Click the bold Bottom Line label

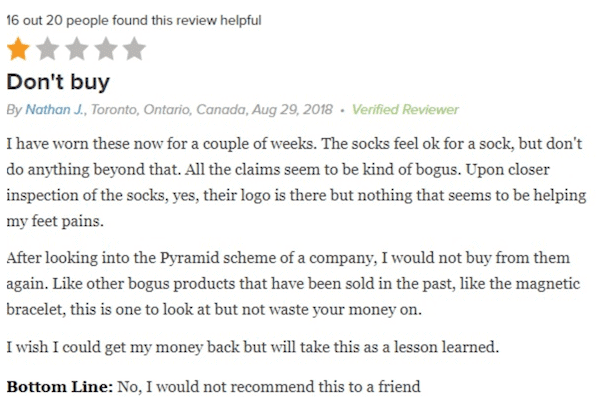click(x=60, y=387)
